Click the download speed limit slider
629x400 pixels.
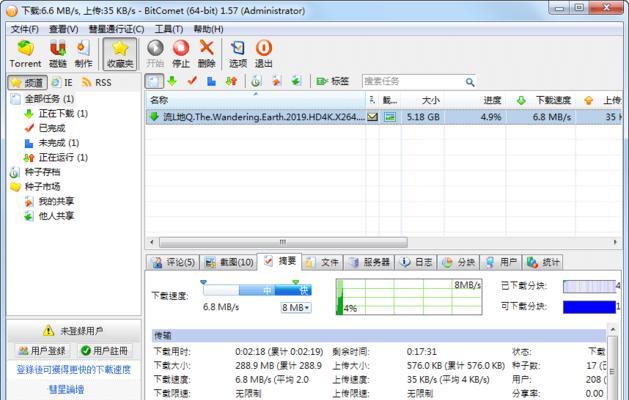pos(257,289)
